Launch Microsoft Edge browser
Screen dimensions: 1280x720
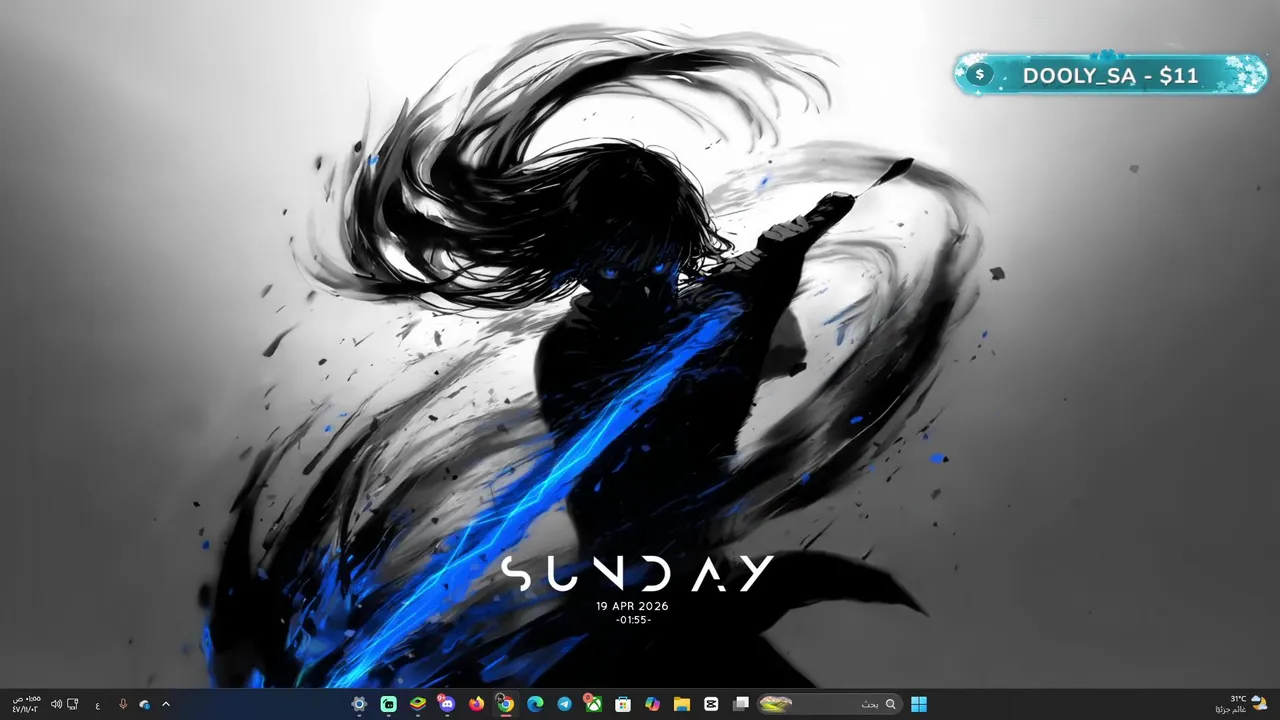(535, 704)
